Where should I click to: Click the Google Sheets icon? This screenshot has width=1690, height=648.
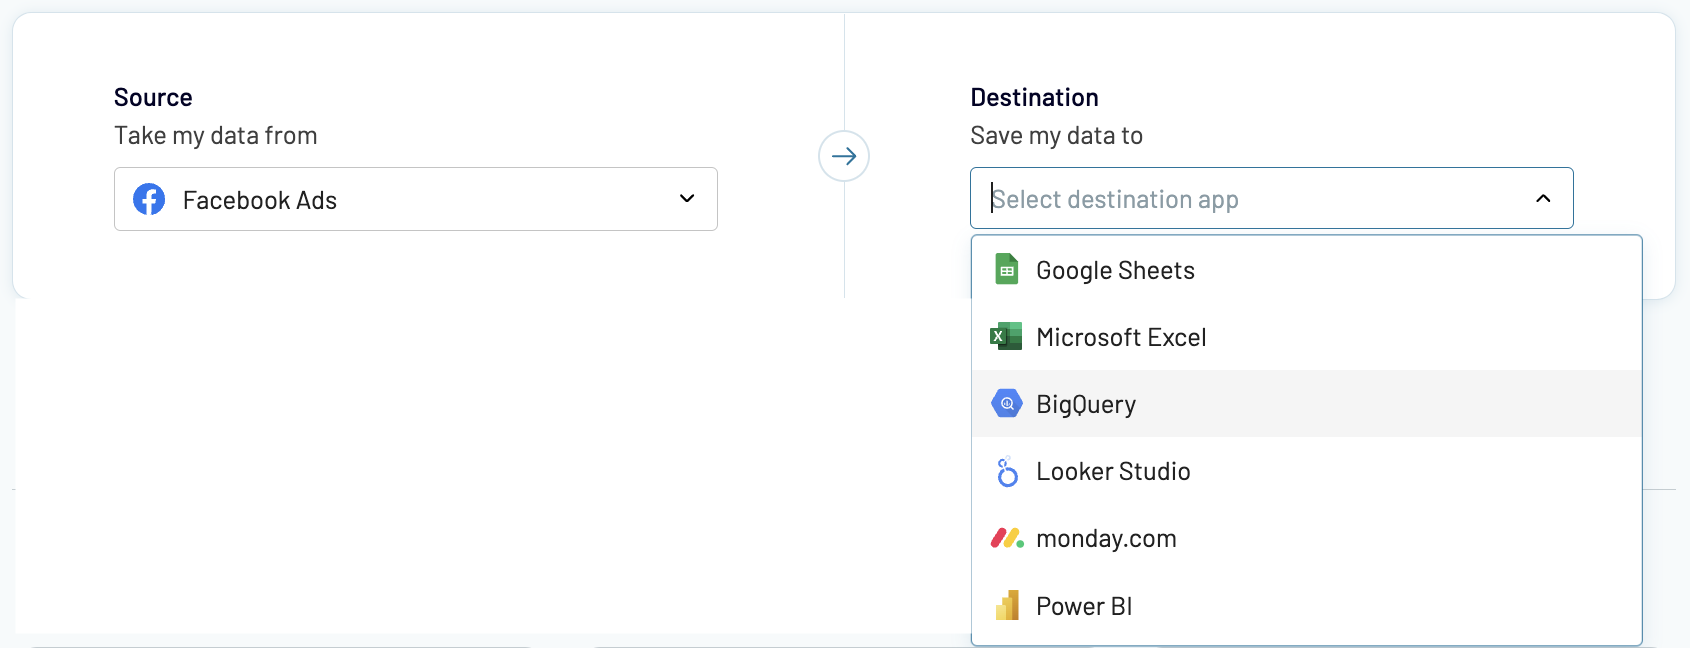coord(1007,269)
